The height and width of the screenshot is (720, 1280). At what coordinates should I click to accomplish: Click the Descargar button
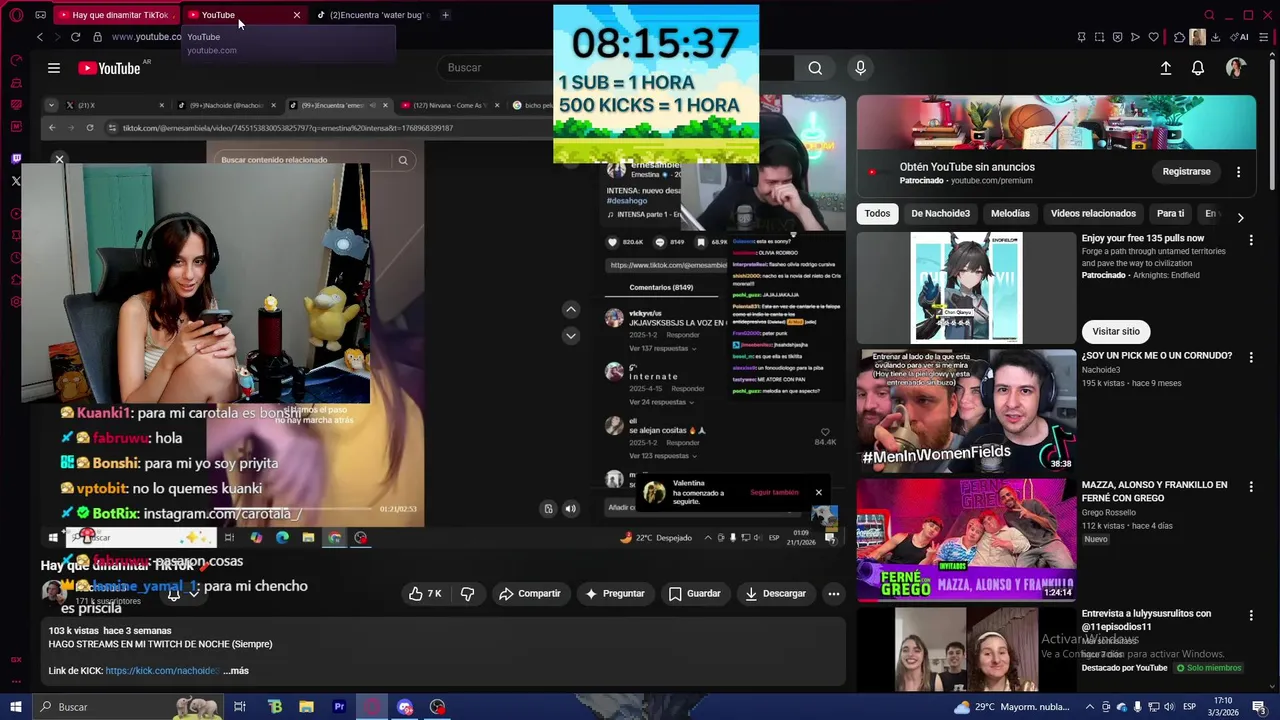[775, 593]
